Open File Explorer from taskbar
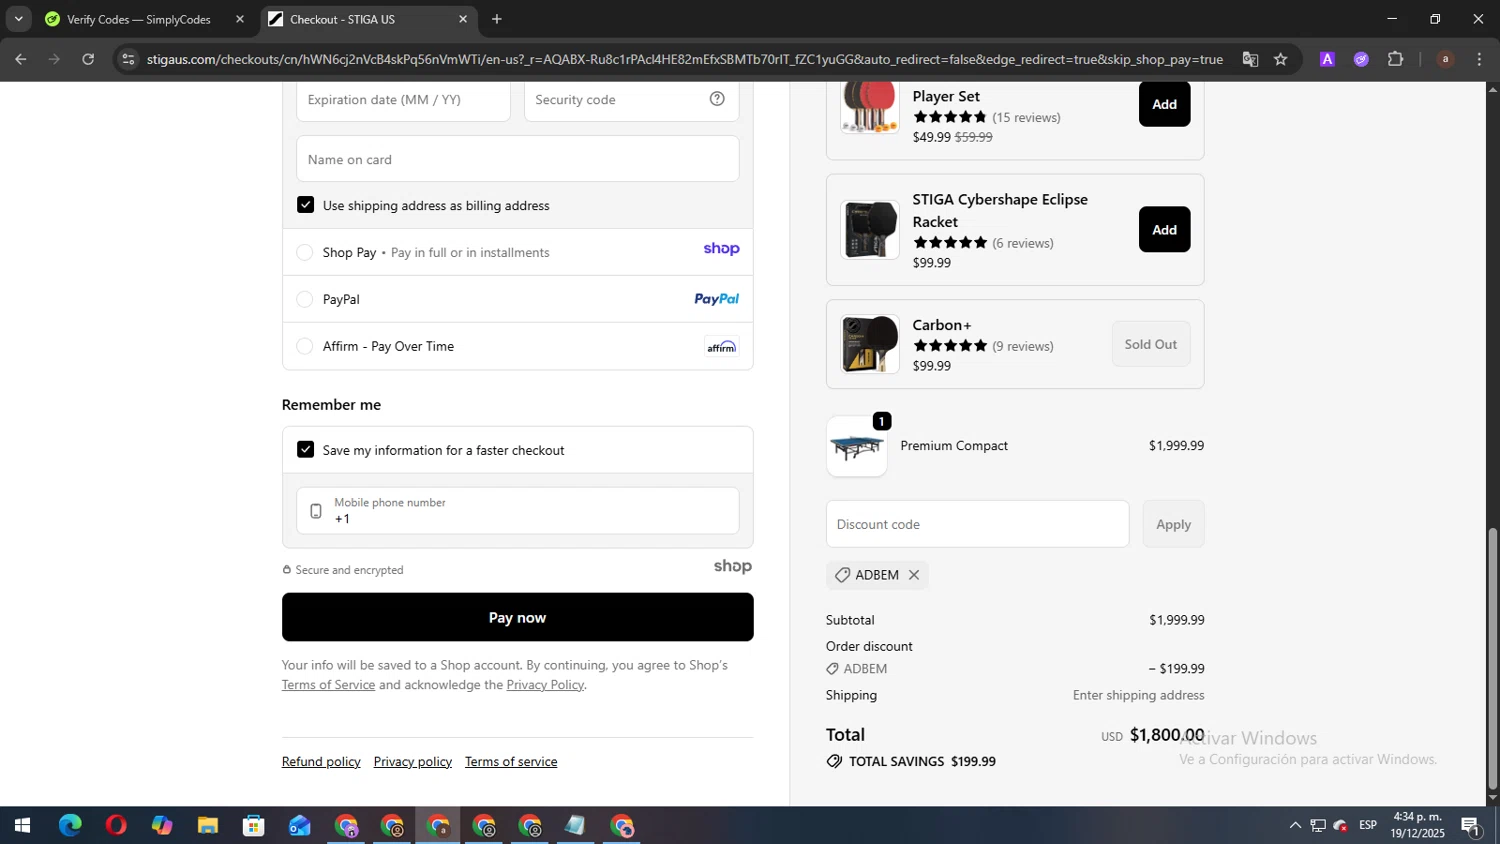 pos(208,826)
